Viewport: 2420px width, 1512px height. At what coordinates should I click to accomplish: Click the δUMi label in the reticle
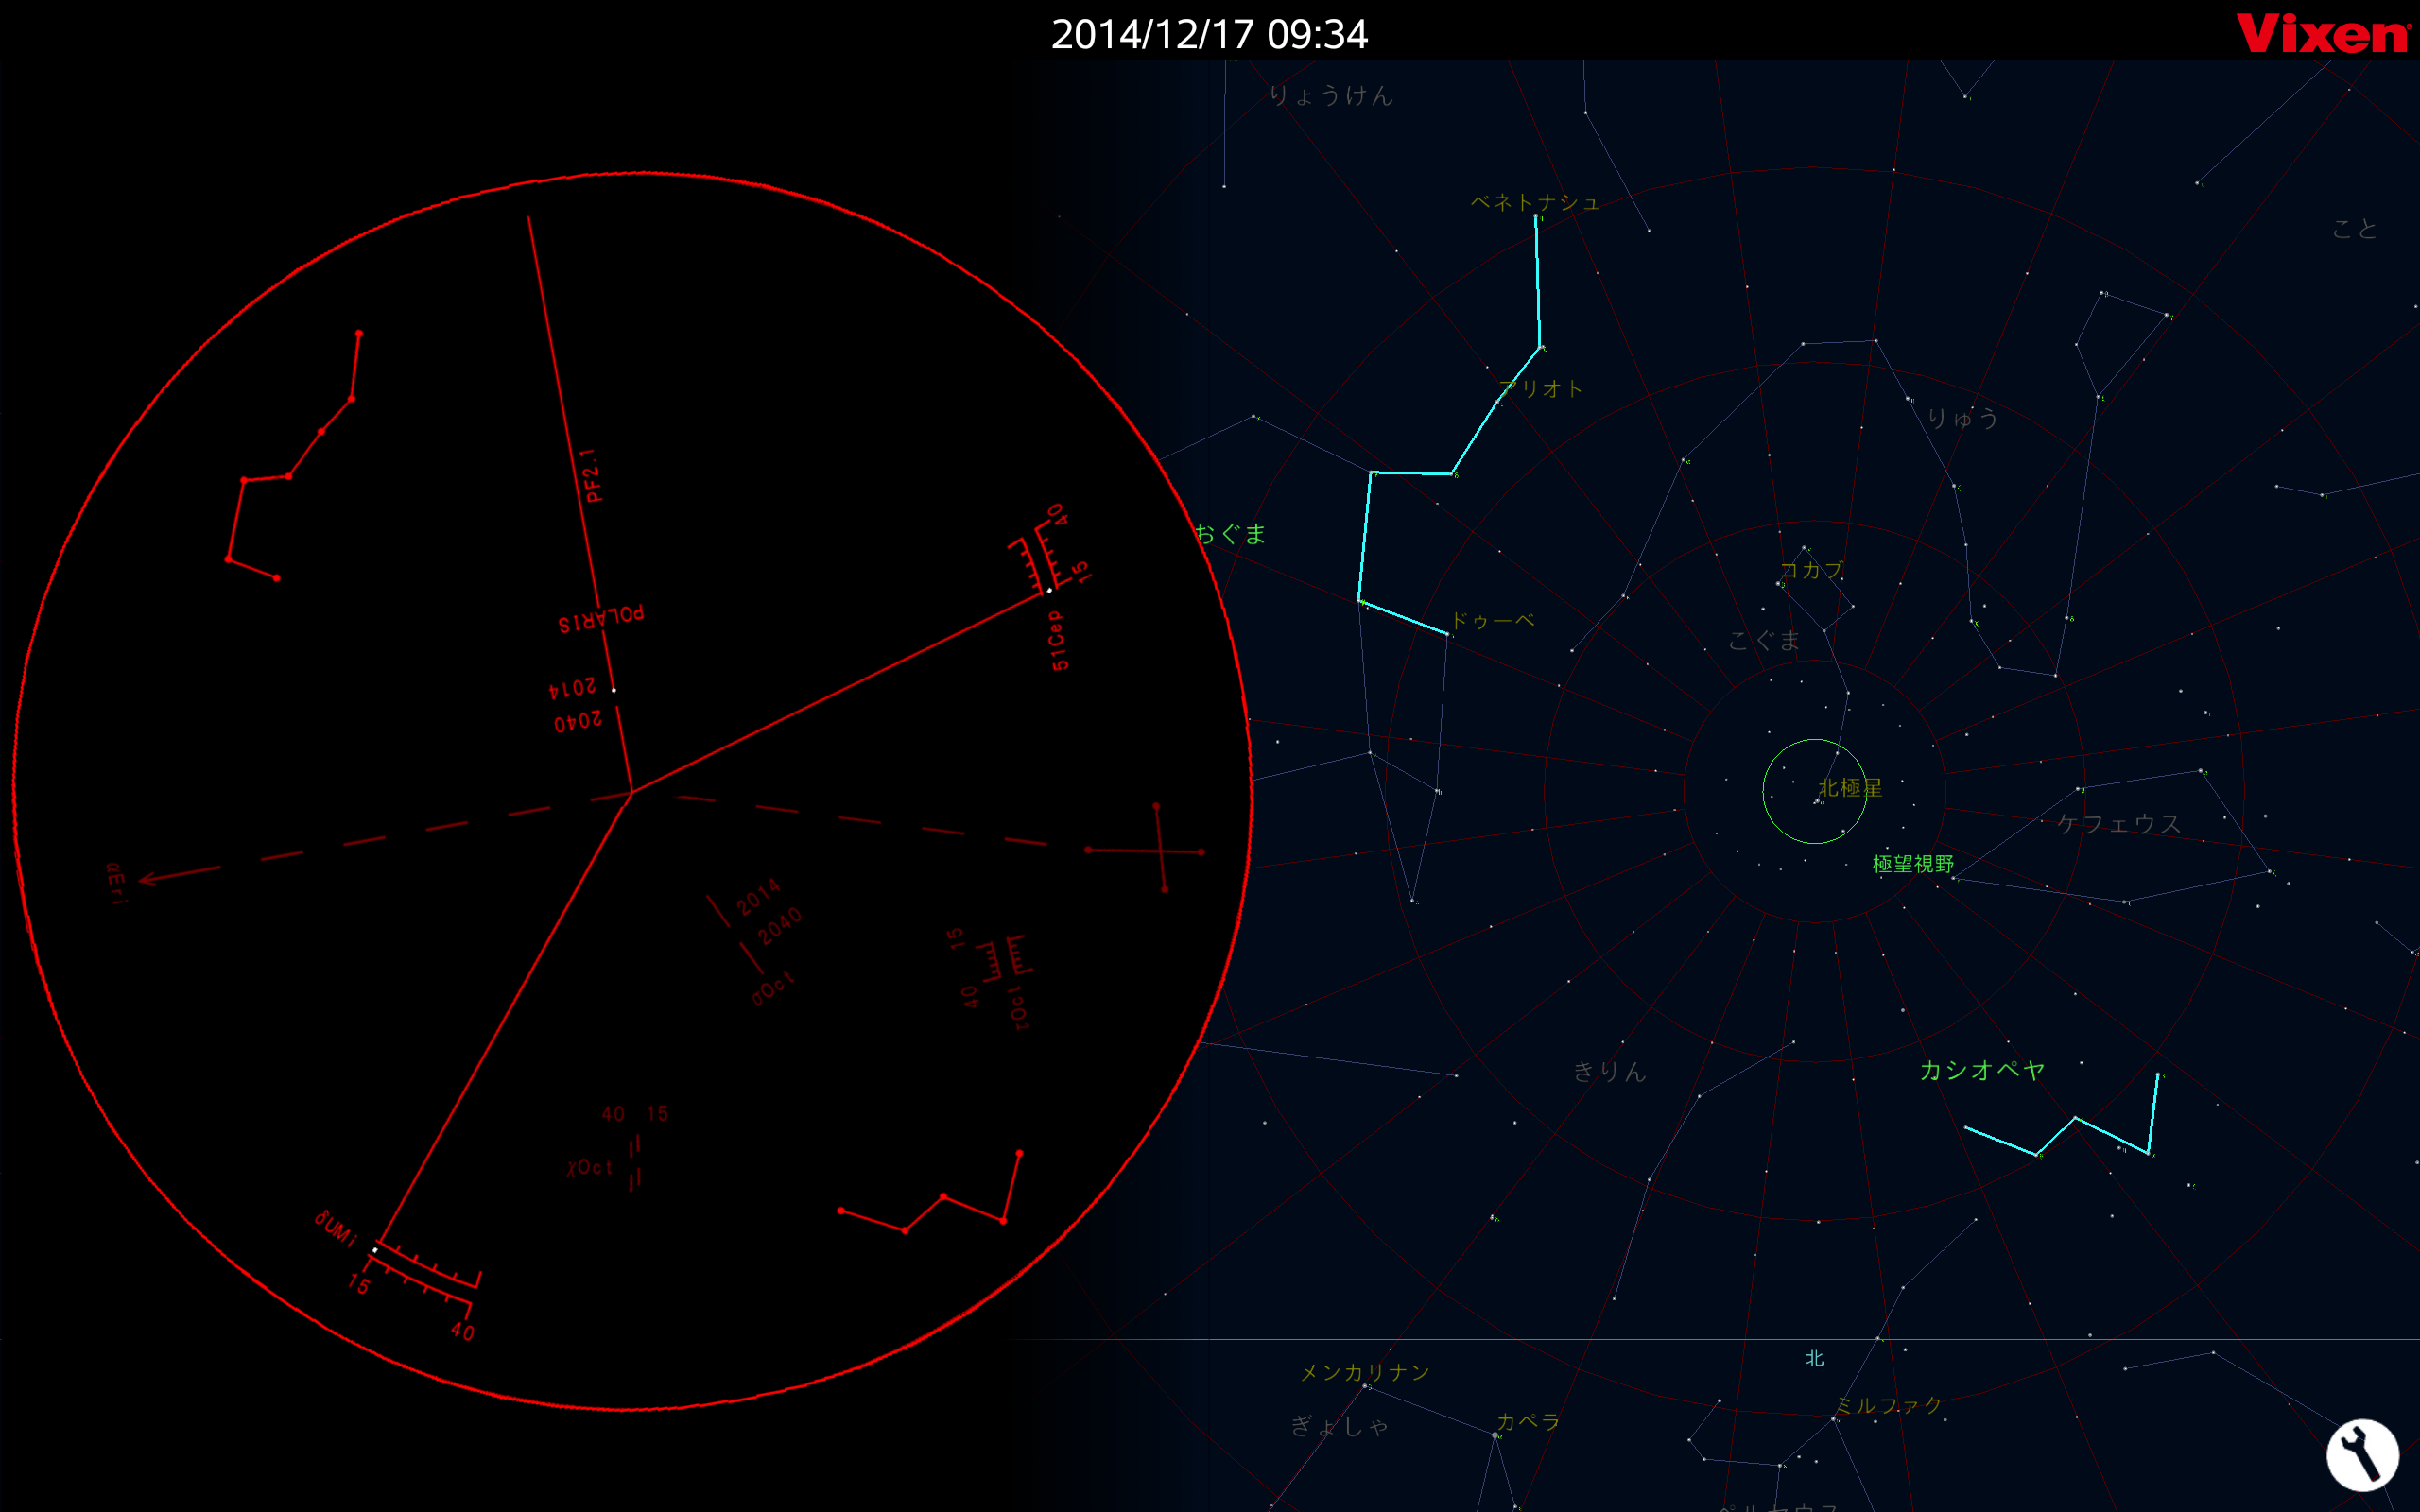(335, 1229)
